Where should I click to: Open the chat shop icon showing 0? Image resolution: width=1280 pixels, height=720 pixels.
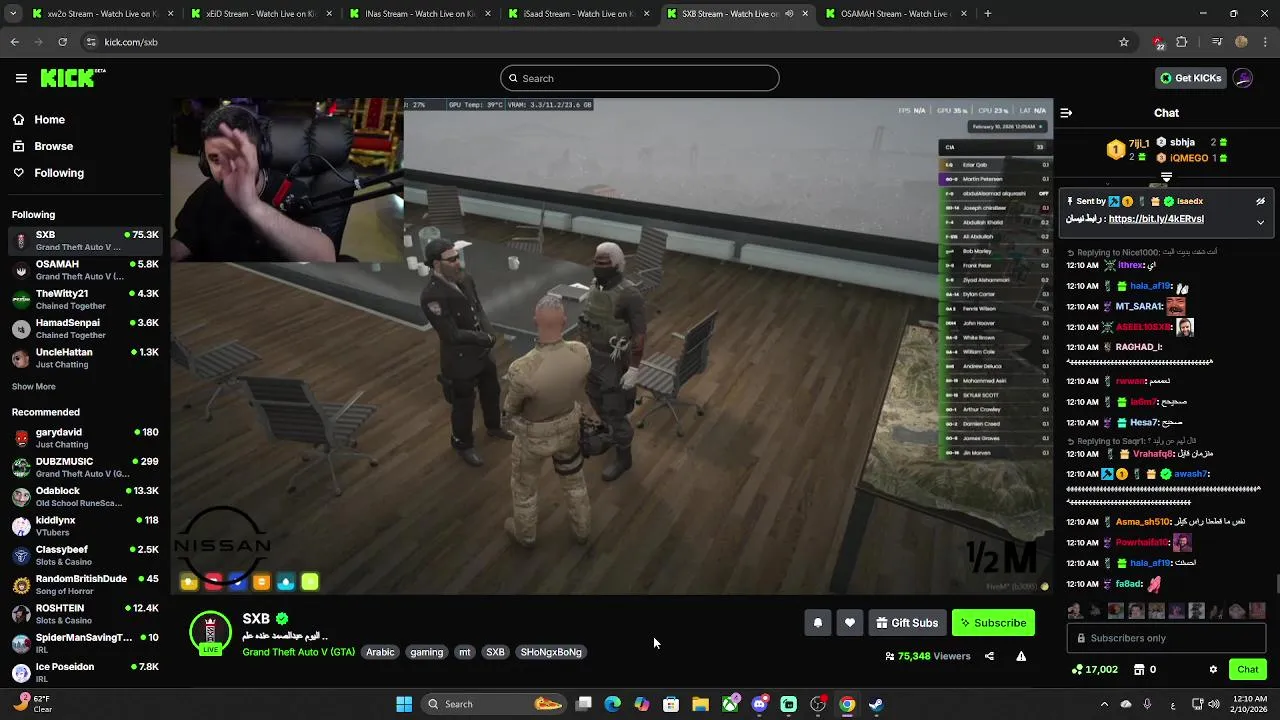click(x=1145, y=669)
